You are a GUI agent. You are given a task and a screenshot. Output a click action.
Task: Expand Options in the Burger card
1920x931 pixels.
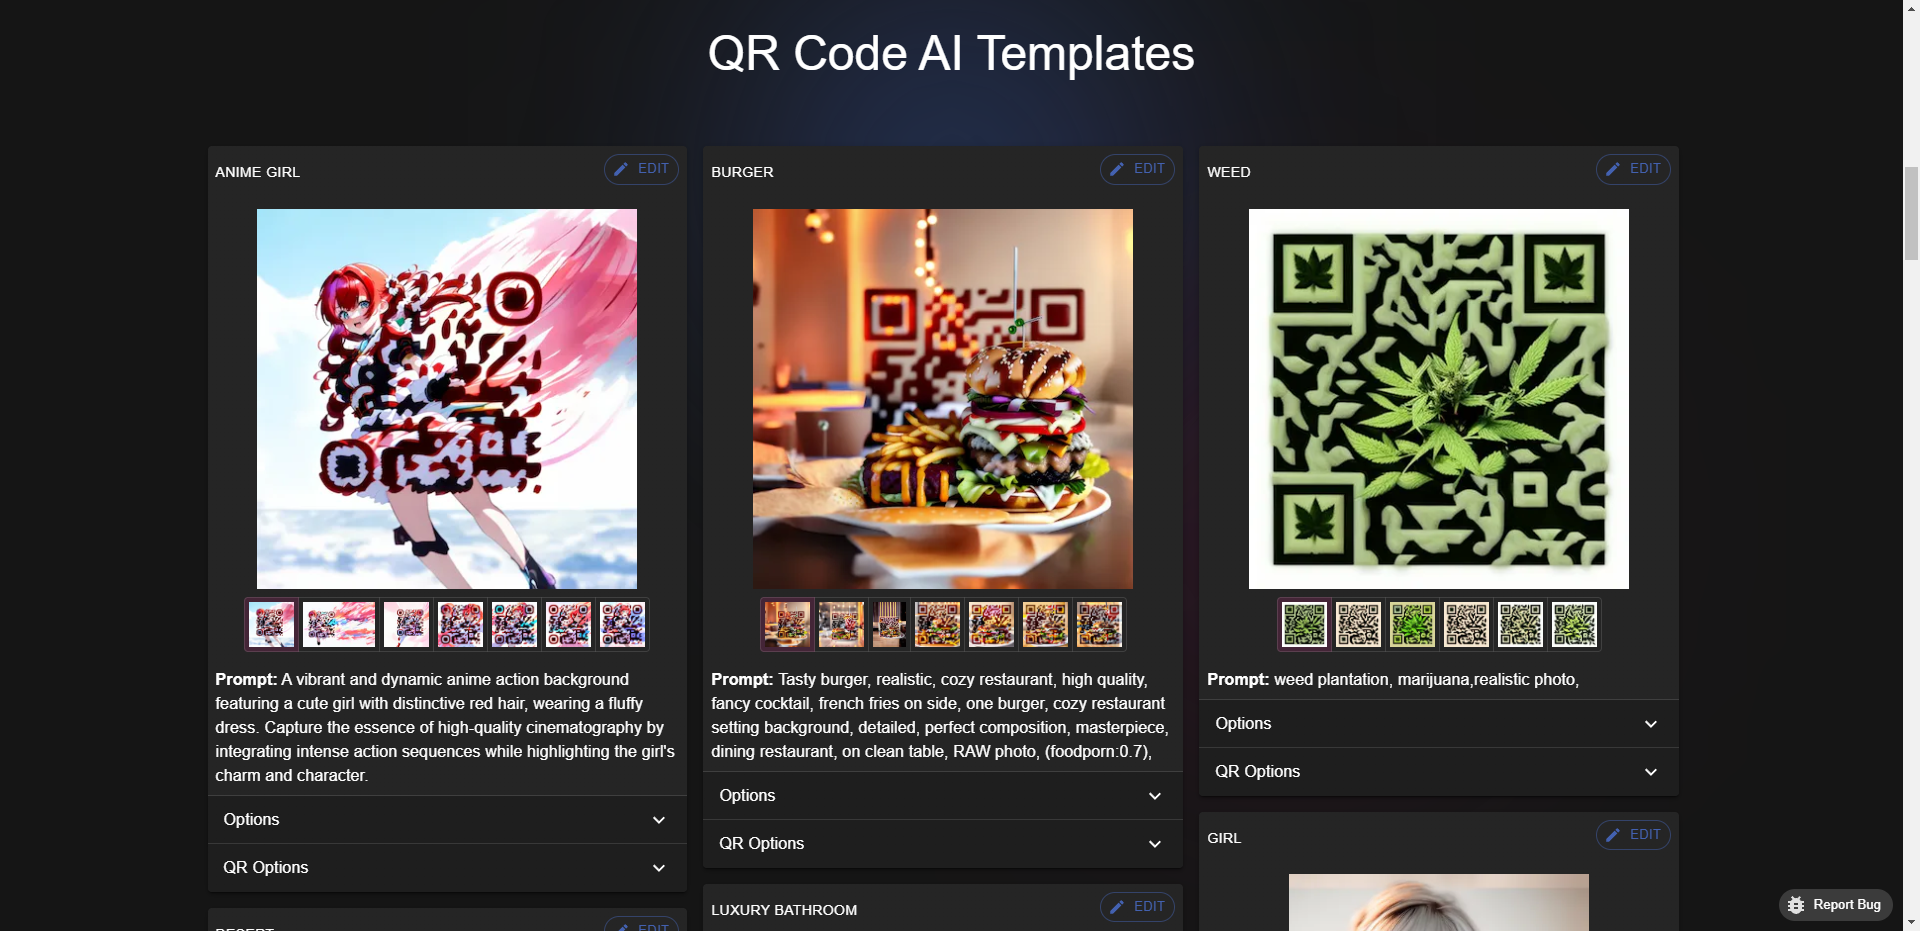[x=943, y=796]
